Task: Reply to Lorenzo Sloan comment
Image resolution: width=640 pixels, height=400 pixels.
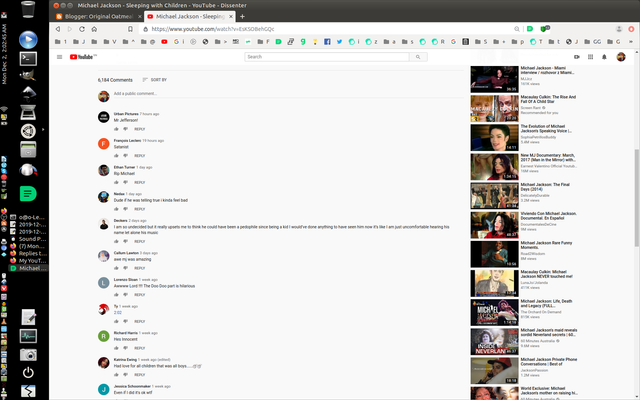Action: pos(140,295)
